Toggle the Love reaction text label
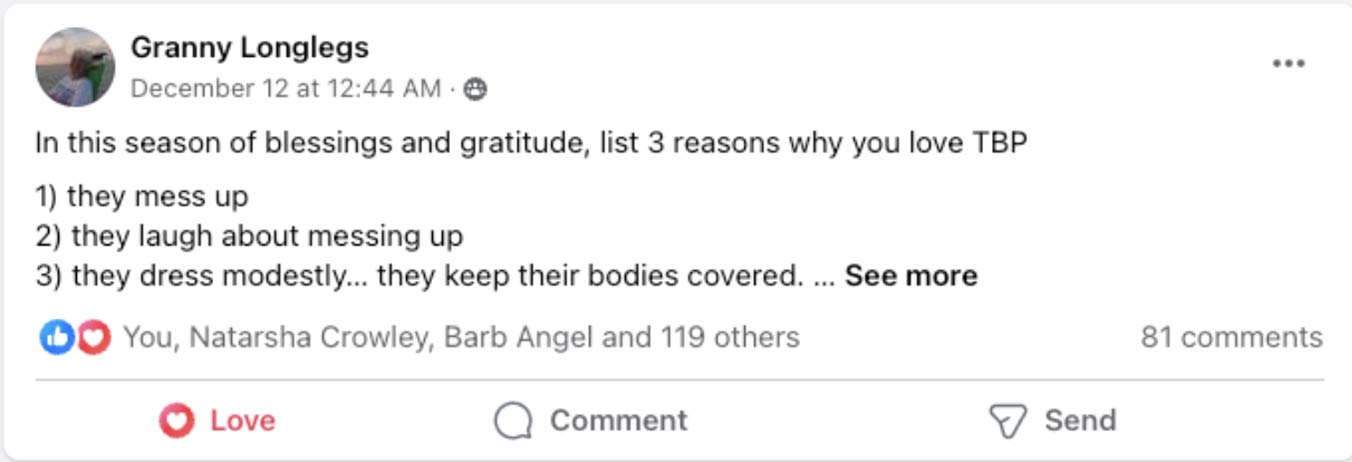The width and height of the screenshot is (1352, 462). pos(243,421)
